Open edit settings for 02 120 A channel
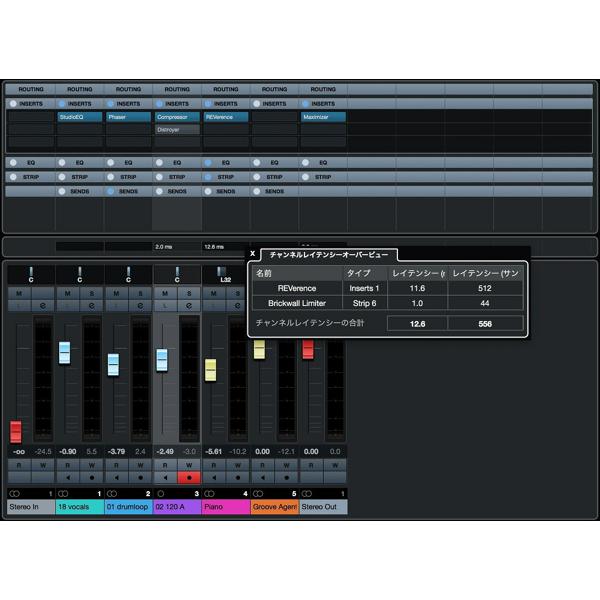 [189, 306]
